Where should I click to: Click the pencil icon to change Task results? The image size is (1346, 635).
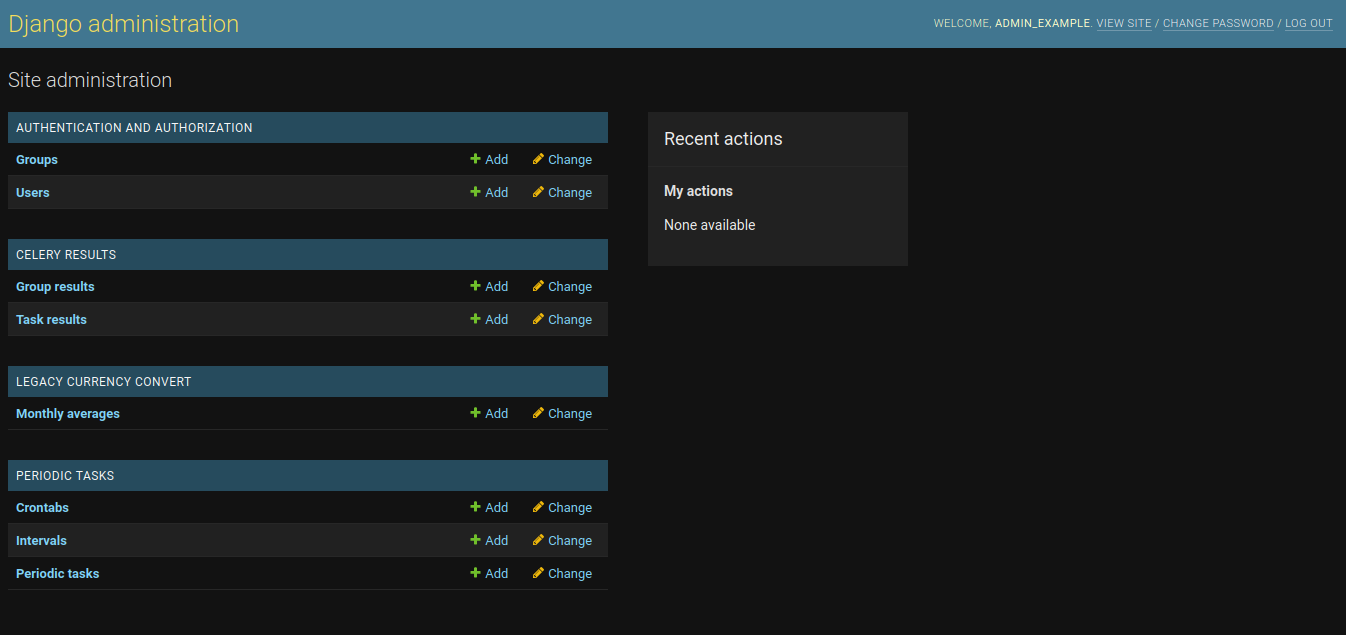pos(537,319)
